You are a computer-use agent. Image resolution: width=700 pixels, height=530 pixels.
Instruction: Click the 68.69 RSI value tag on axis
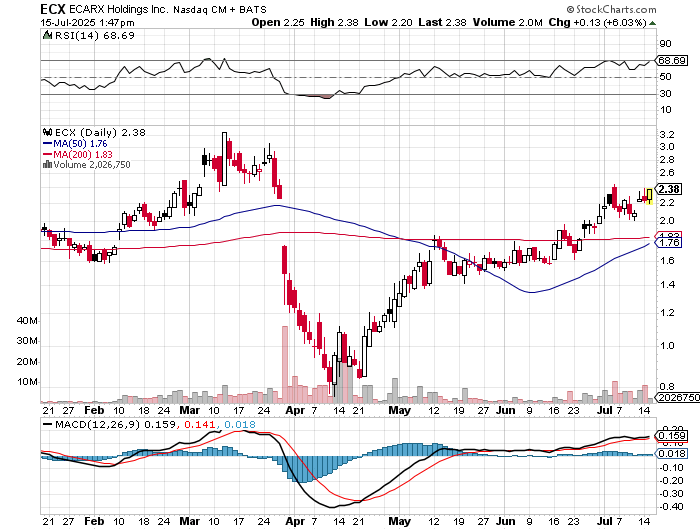[x=672, y=60]
